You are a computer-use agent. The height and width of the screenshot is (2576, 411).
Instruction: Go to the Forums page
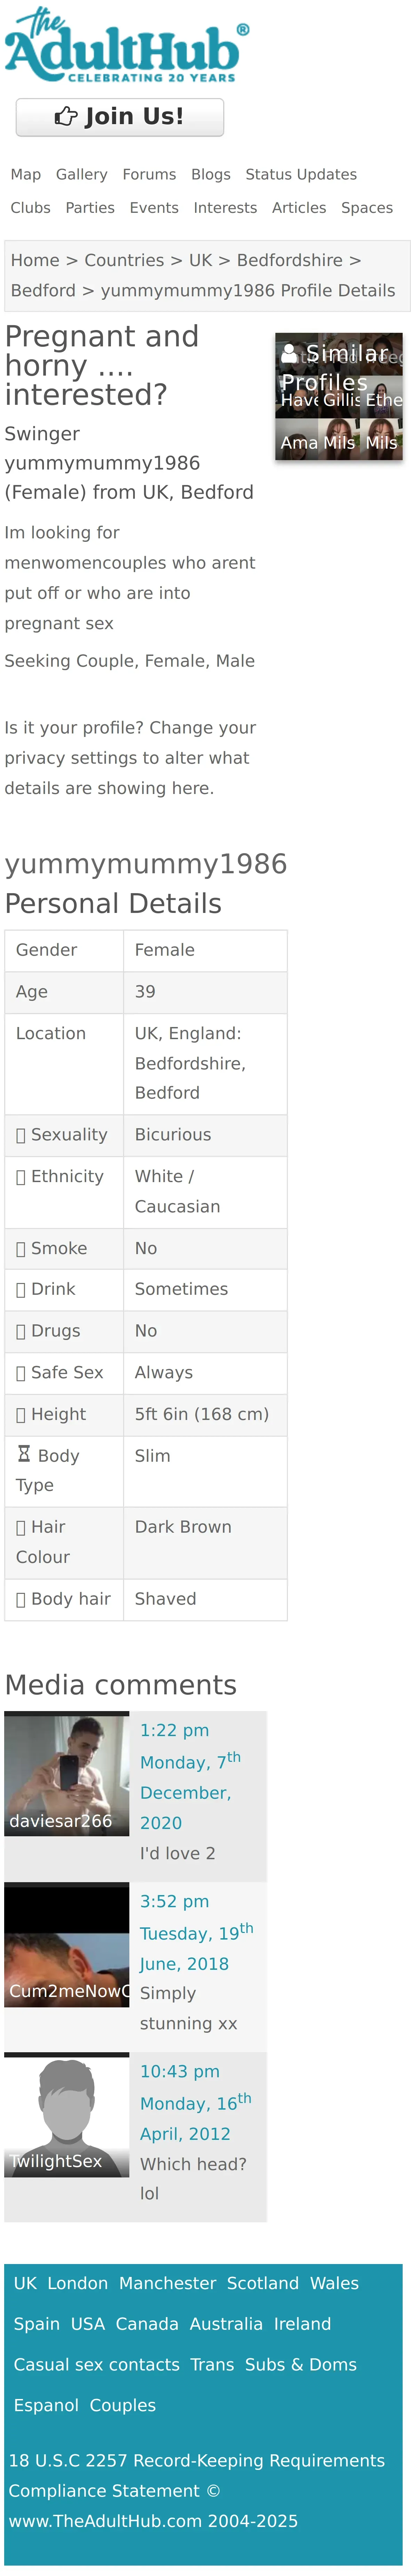(149, 174)
